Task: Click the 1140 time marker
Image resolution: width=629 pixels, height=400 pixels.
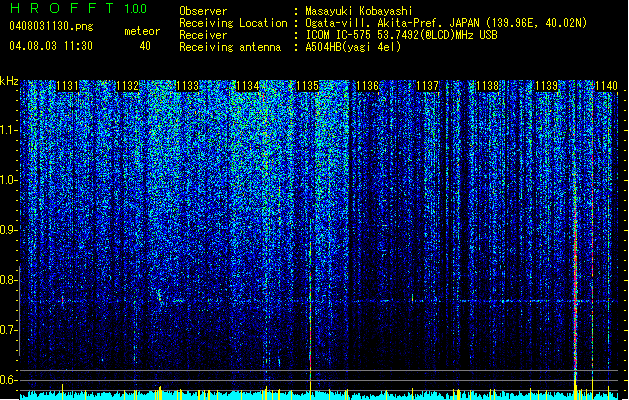Action: 607,86
